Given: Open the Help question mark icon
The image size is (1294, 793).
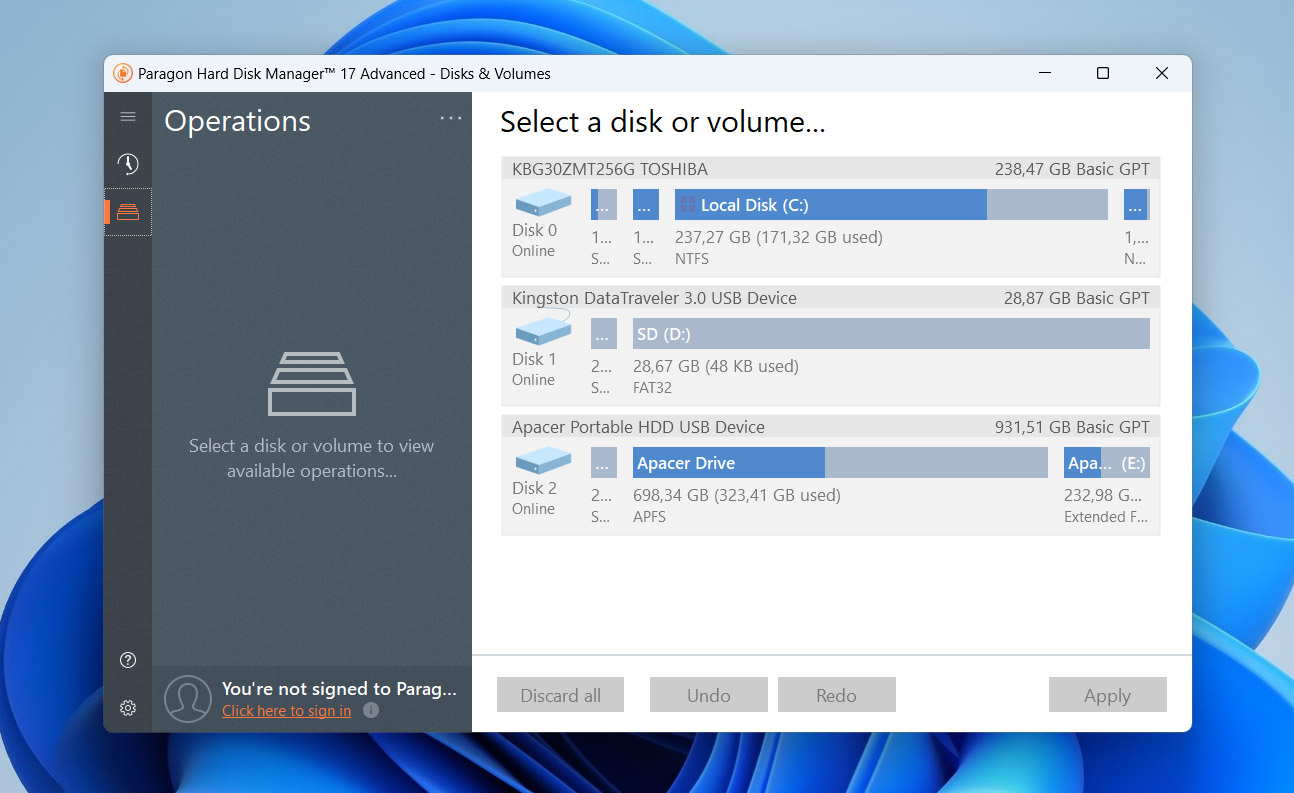Looking at the screenshot, I should click(x=128, y=660).
